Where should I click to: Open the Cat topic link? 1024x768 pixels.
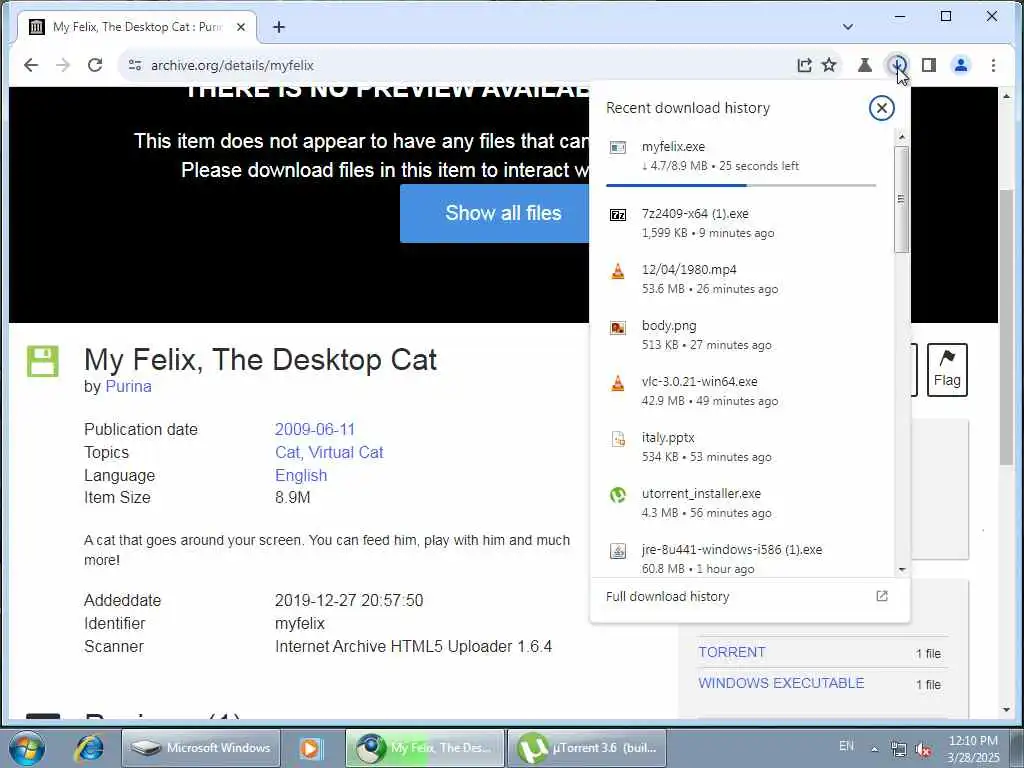pyautogui.click(x=288, y=452)
